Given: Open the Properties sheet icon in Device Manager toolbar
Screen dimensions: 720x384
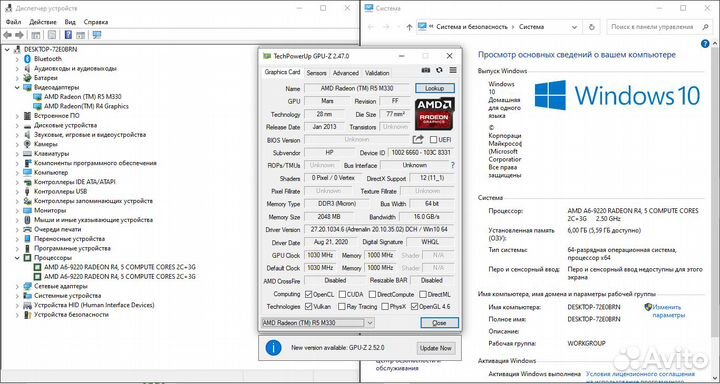Looking at the screenshot, I should 52,35.
